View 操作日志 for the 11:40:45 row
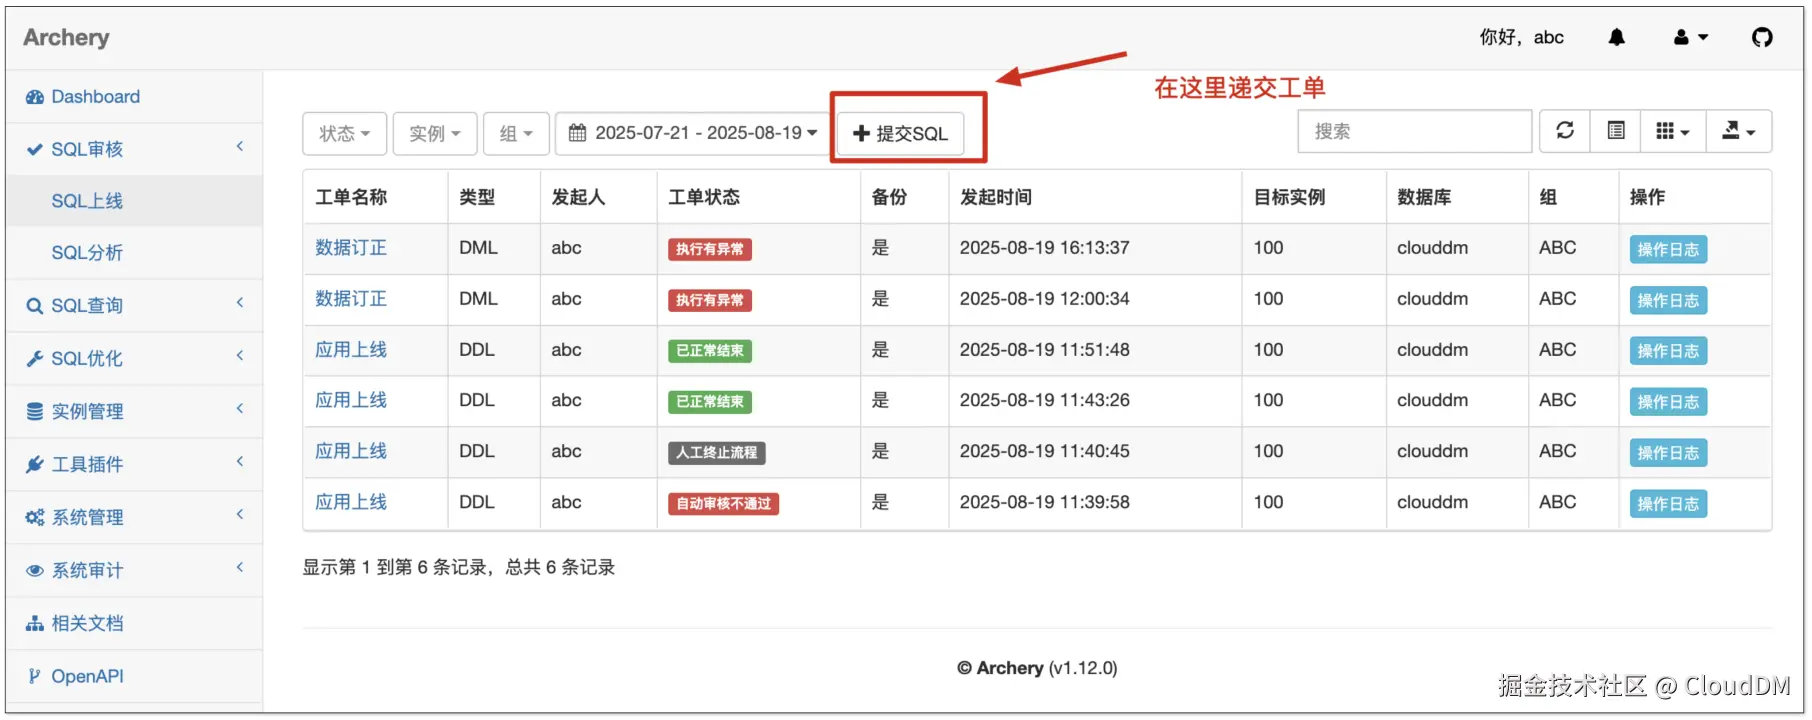 [1668, 453]
